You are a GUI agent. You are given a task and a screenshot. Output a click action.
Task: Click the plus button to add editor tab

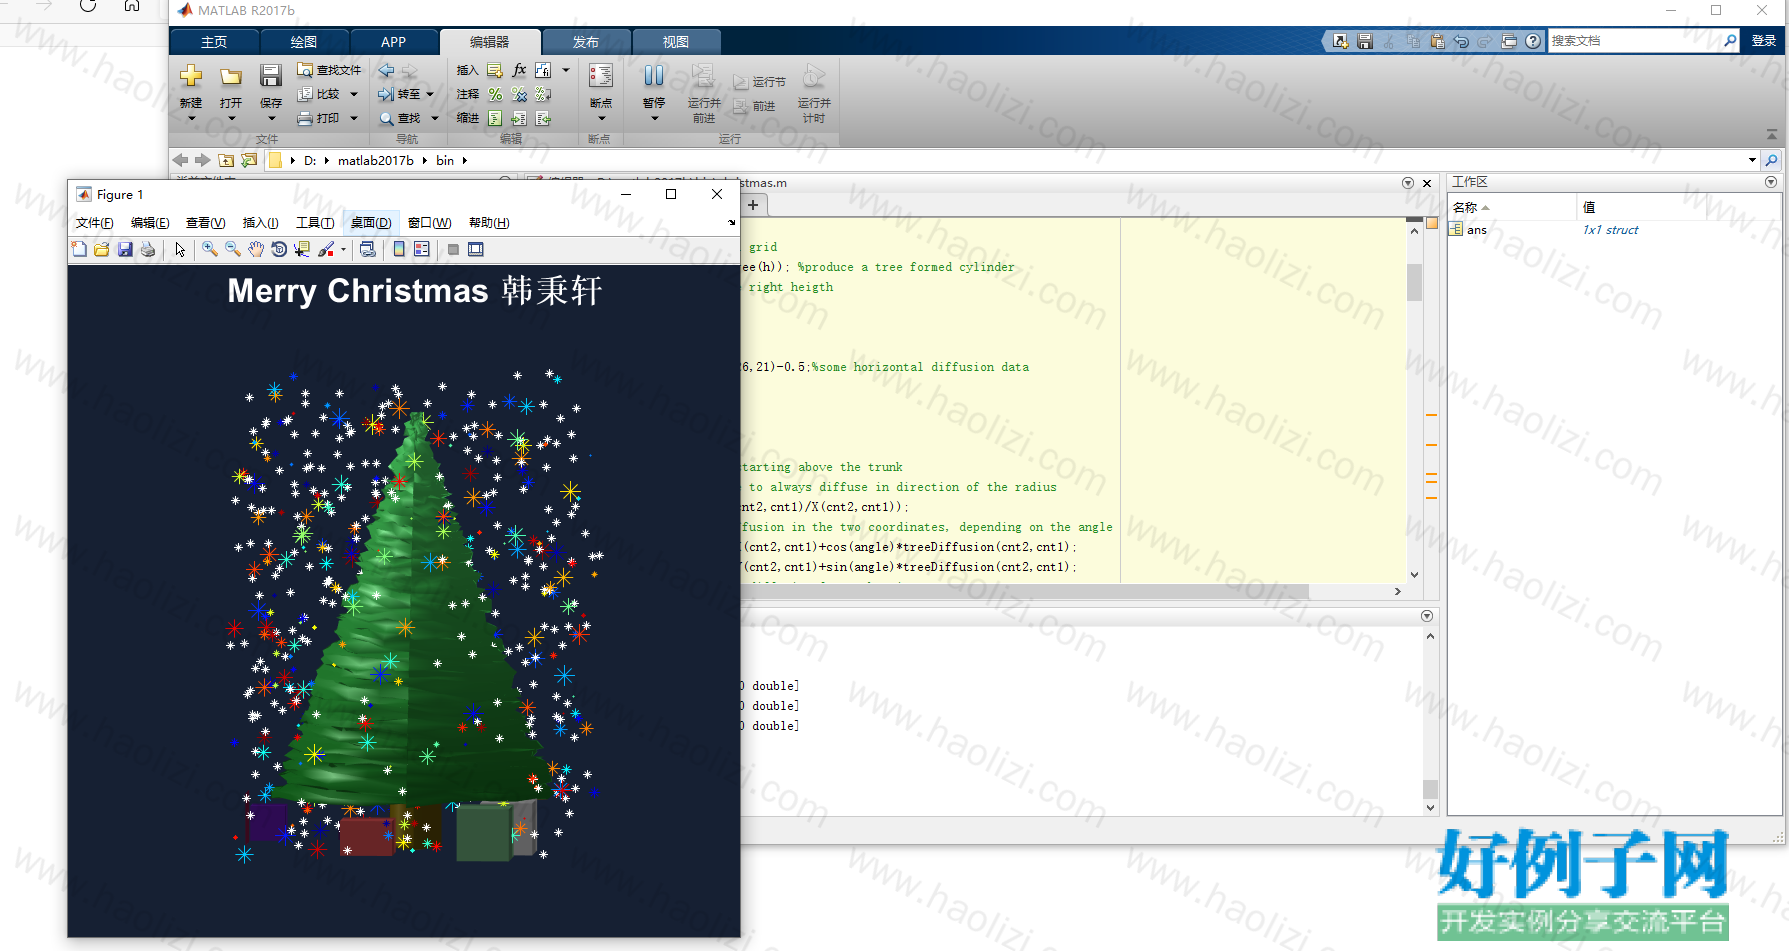tap(753, 205)
